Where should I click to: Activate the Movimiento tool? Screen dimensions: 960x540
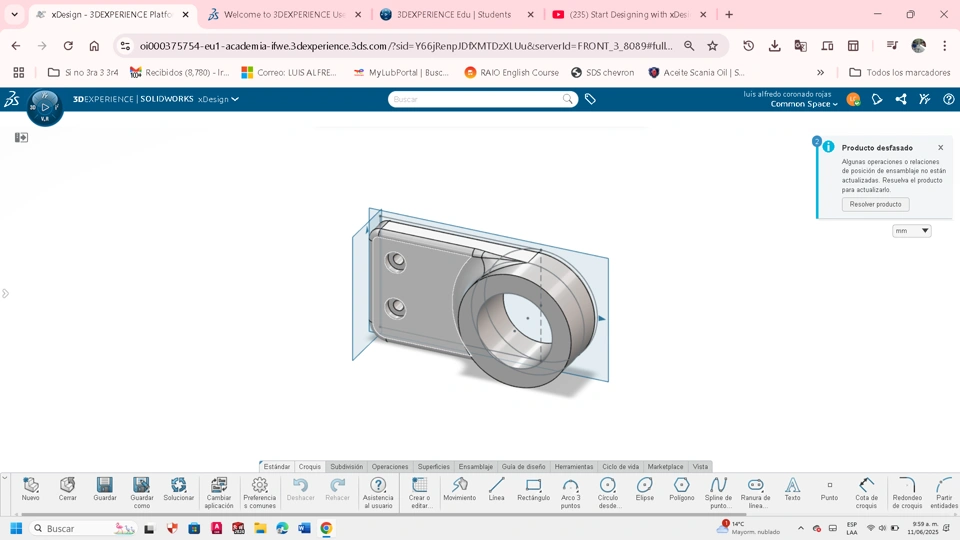point(459,486)
